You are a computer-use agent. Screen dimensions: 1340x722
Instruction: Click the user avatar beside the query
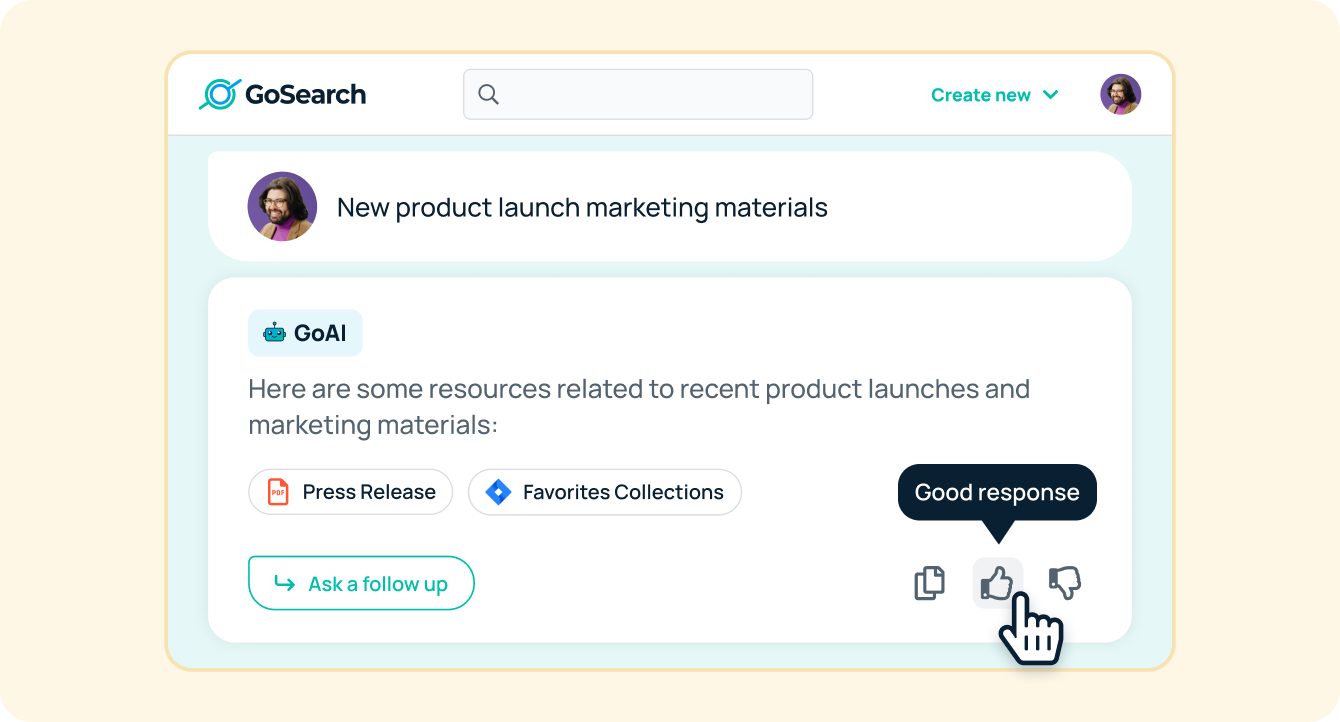(x=281, y=206)
